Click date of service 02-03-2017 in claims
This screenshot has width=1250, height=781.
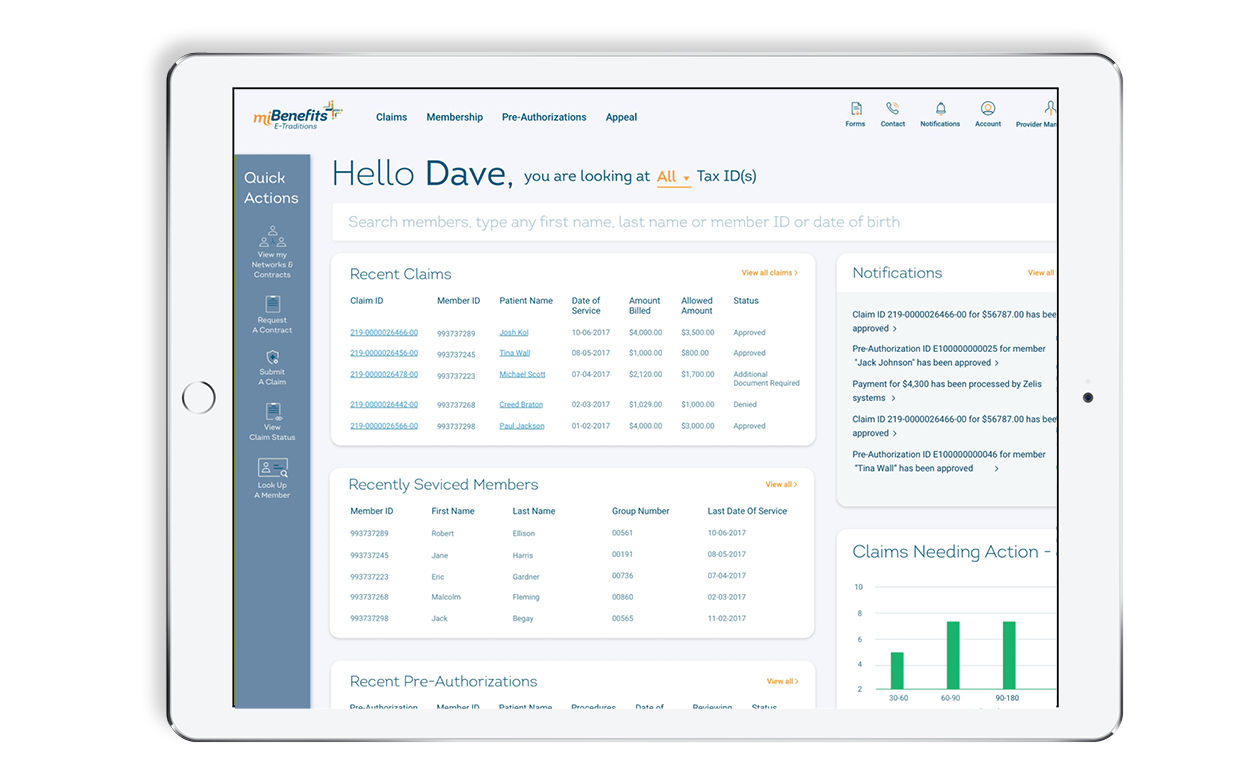pos(591,405)
